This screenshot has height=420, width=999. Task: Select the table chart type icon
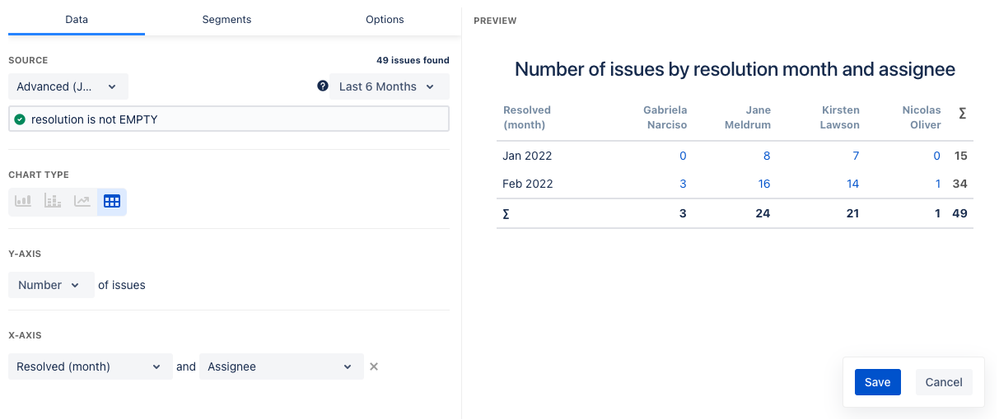point(111,201)
